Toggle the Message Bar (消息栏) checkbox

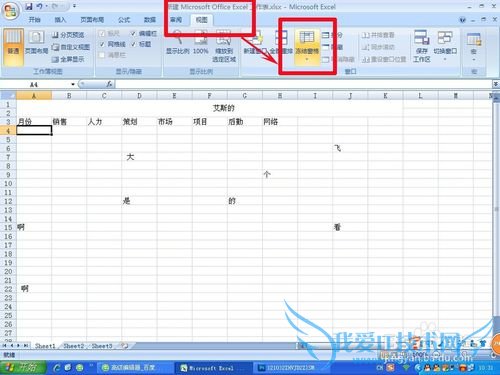coord(102,55)
